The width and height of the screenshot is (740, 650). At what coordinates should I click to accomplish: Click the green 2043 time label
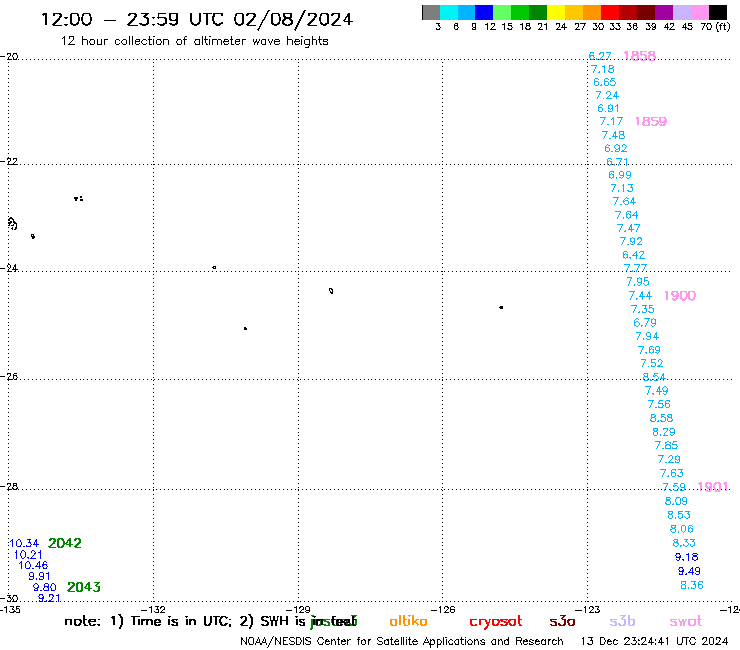(84, 587)
